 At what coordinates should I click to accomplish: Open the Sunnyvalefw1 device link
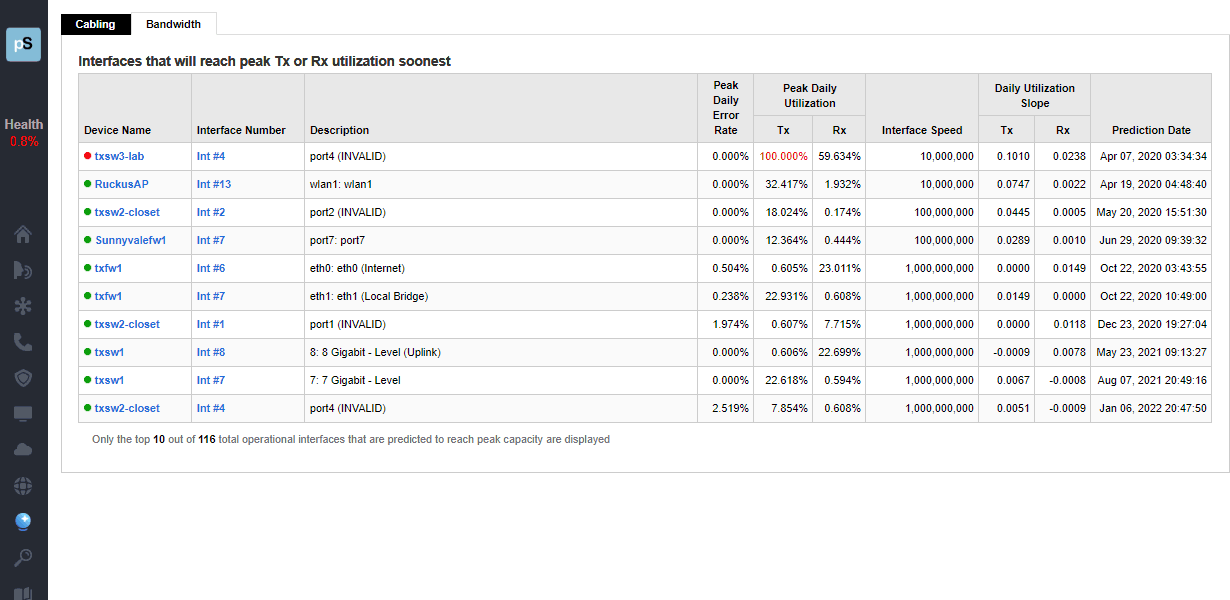click(130, 240)
